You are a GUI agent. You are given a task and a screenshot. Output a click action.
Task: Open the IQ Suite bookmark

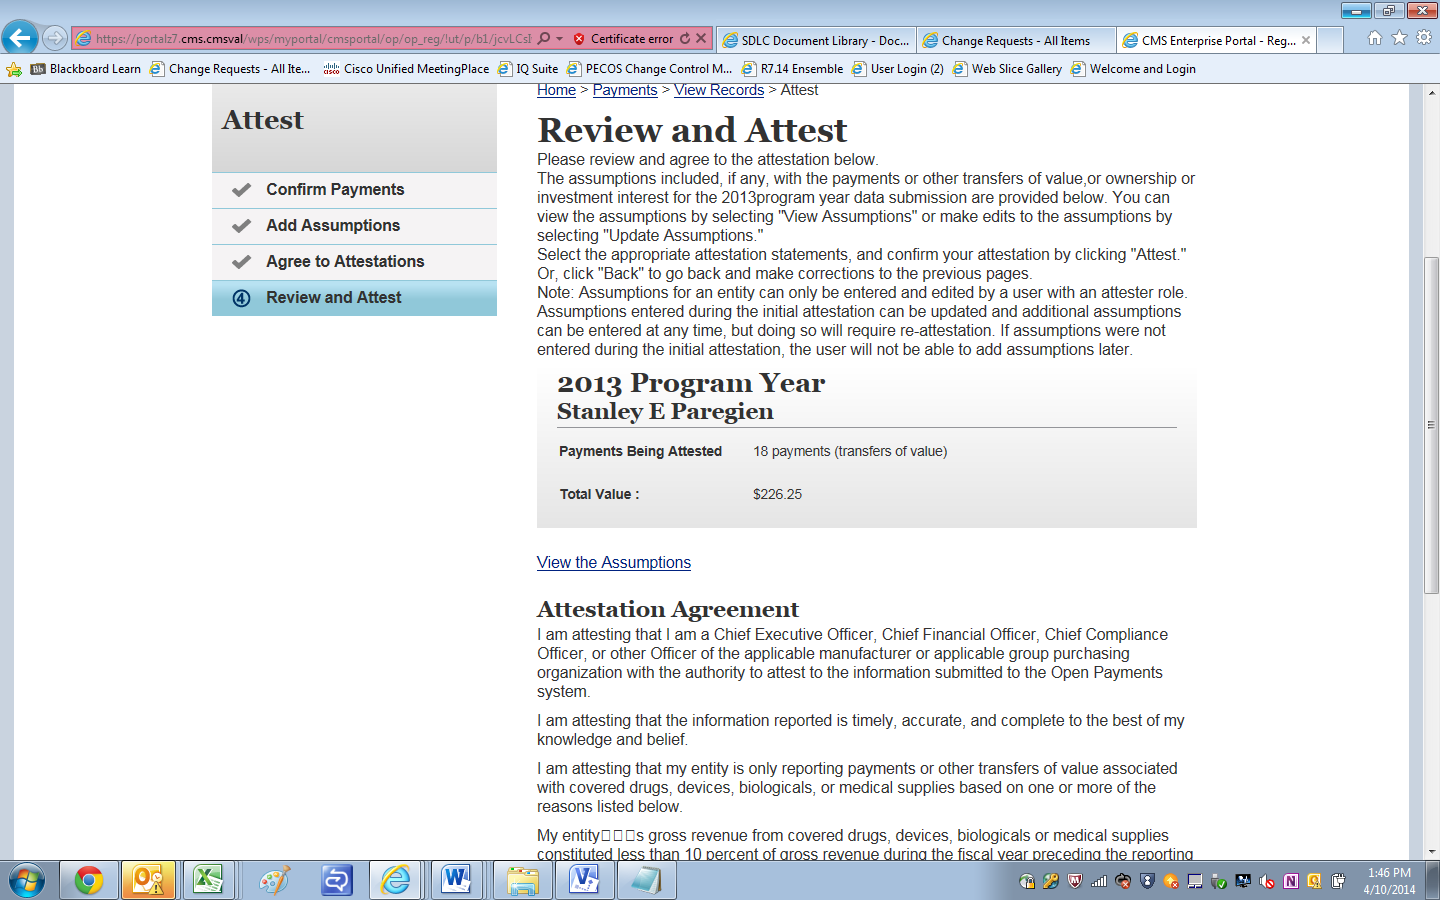pos(528,69)
